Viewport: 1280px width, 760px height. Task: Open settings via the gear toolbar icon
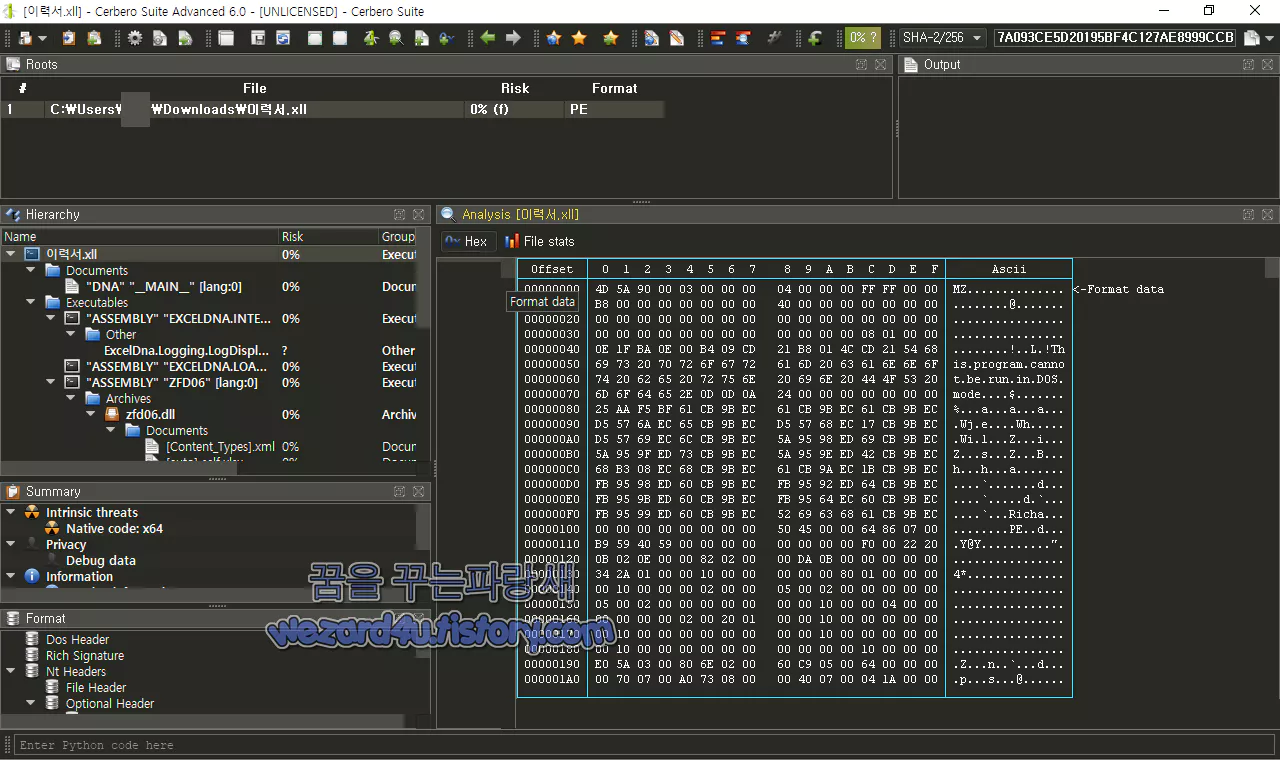click(135, 38)
